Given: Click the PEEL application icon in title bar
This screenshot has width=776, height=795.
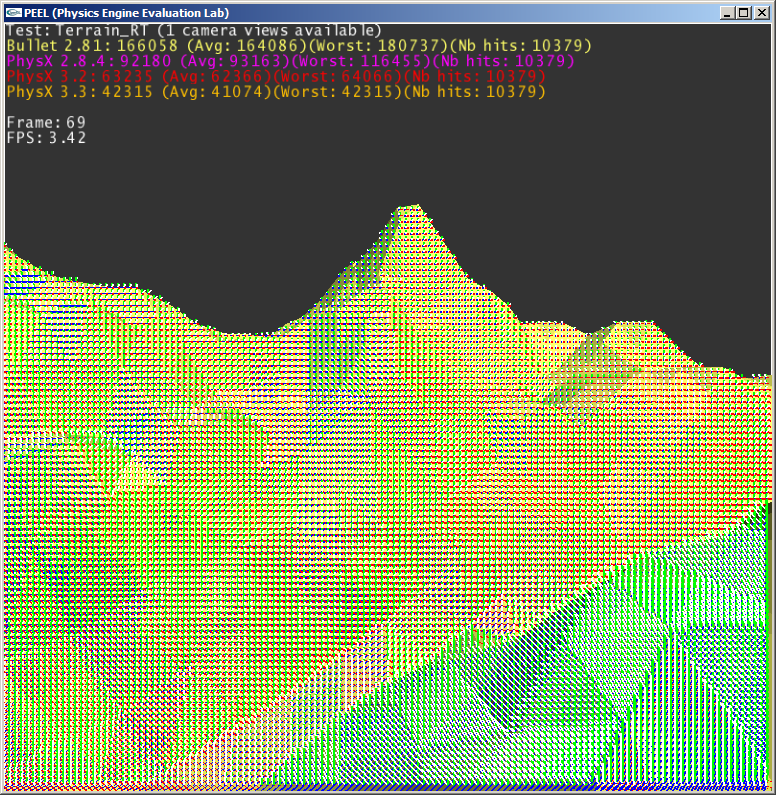Looking at the screenshot, I should pos(14,13).
